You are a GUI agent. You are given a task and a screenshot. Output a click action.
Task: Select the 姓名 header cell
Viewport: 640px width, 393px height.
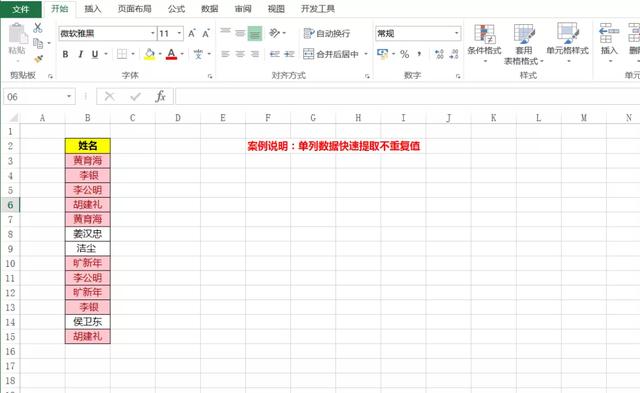coord(87,146)
